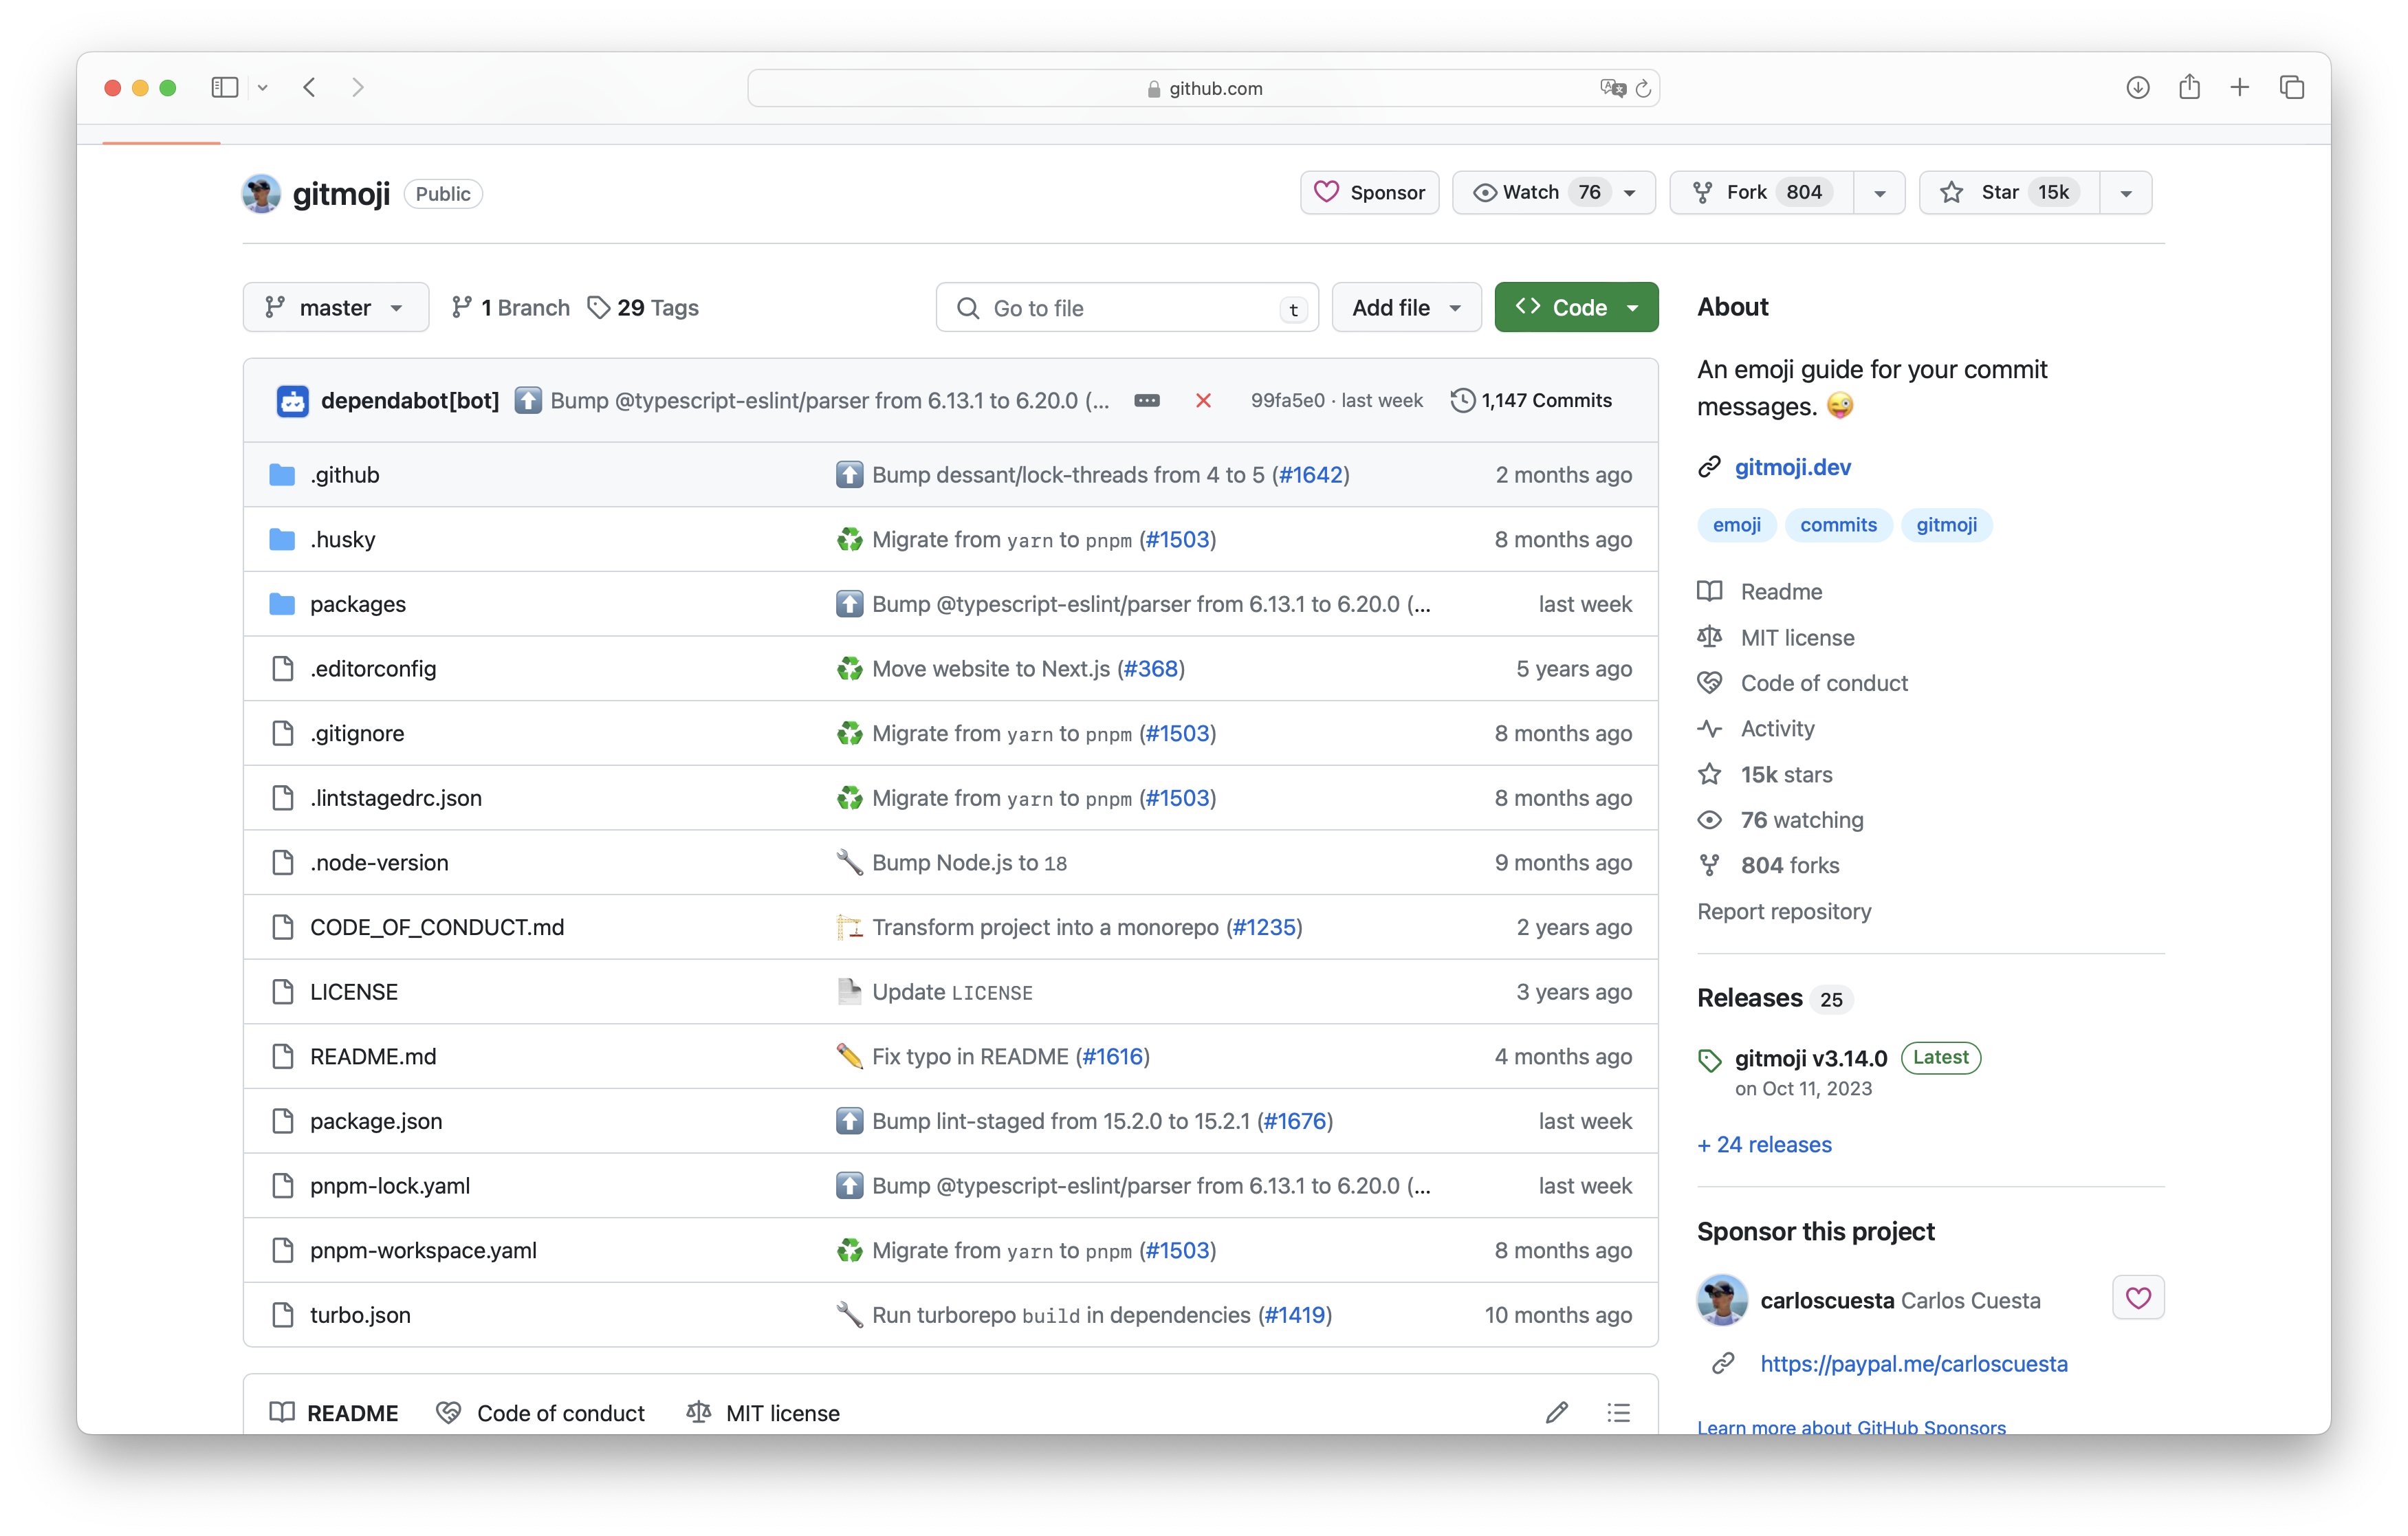Expand commit message ellipsis button
Screen dimensions: 2408x1536
(1147, 401)
